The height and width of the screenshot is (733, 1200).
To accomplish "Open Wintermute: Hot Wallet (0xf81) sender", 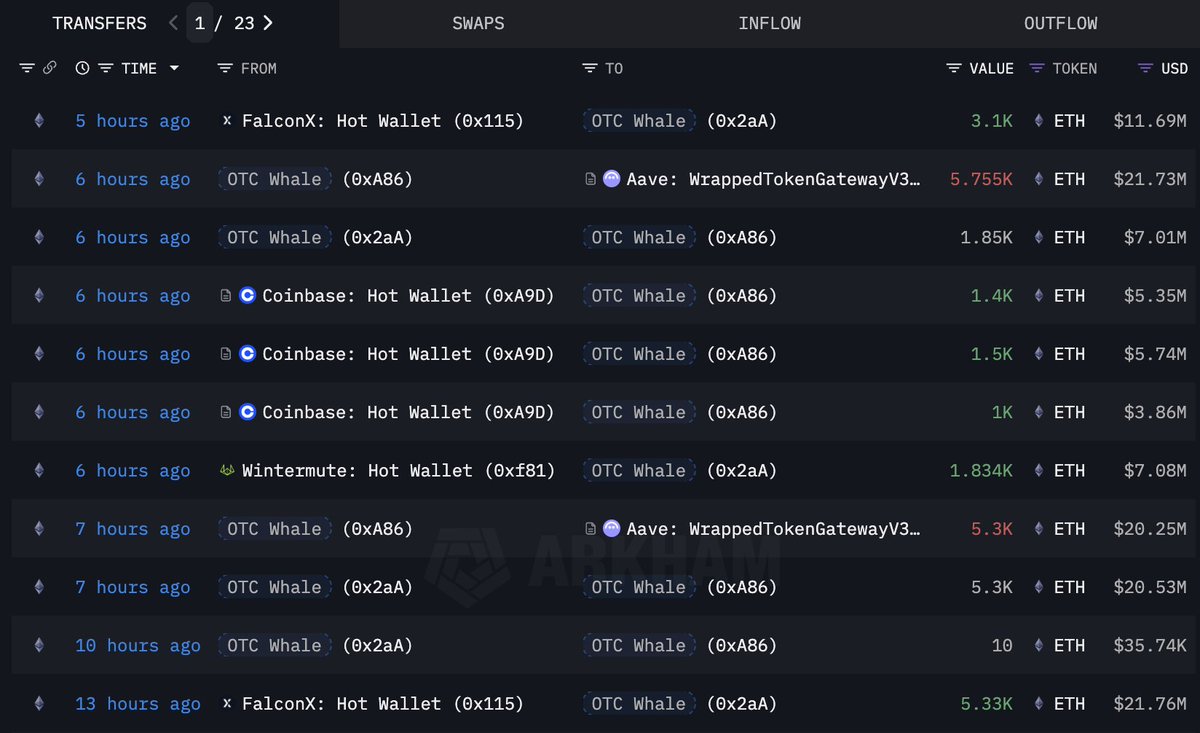I will pyautogui.click(x=397, y=471).
